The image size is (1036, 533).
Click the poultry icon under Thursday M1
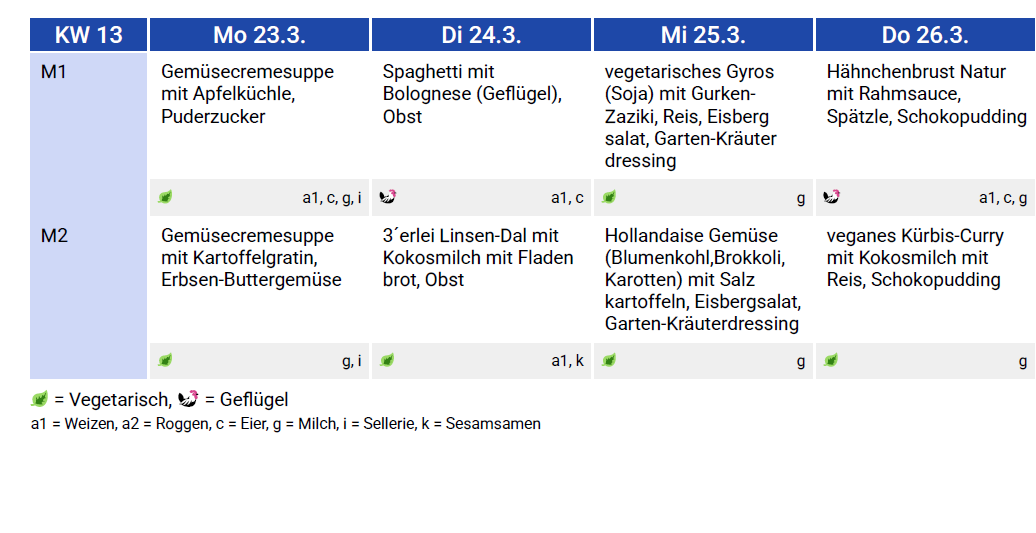point(831,197)
